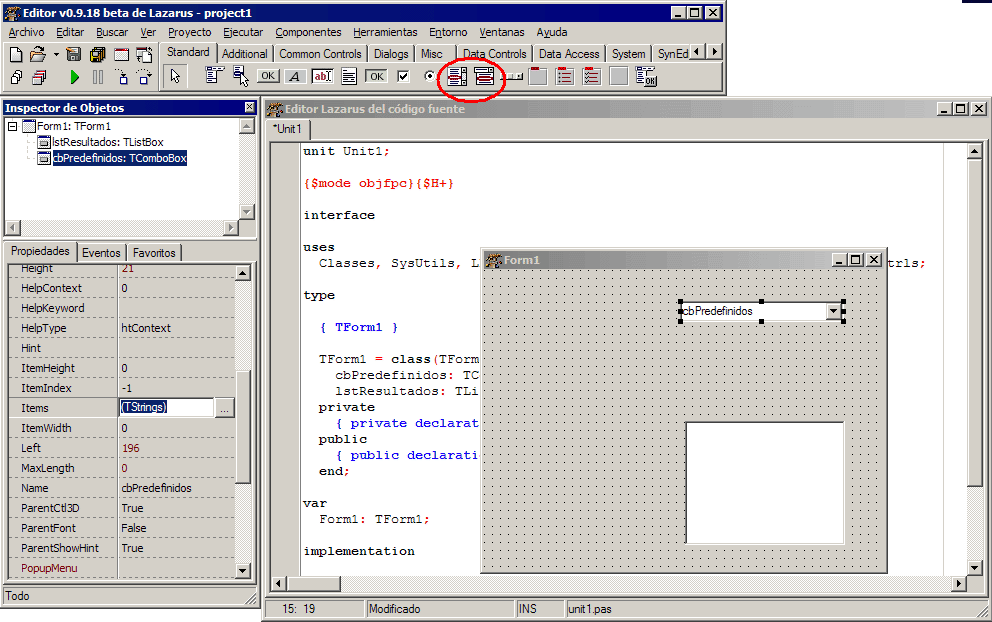Click the Step Into debug icon
Viewport: 992px width, 622px height.
point(121,77)
